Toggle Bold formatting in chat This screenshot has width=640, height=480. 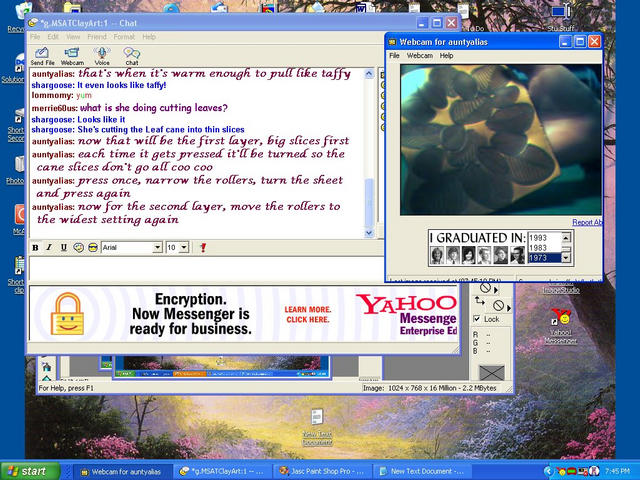[x=36, y=247]
